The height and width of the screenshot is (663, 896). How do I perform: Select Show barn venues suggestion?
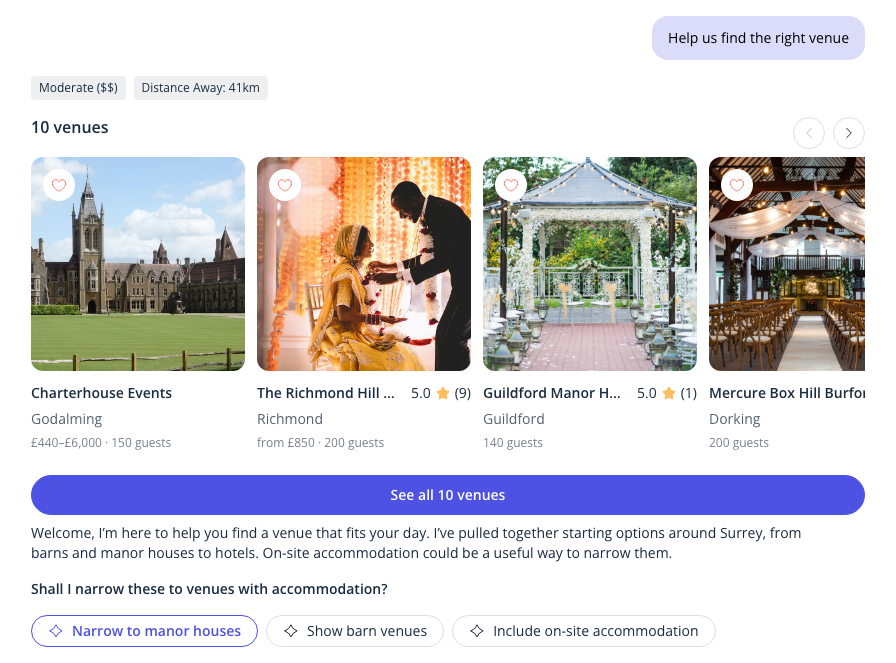(355, 631)
